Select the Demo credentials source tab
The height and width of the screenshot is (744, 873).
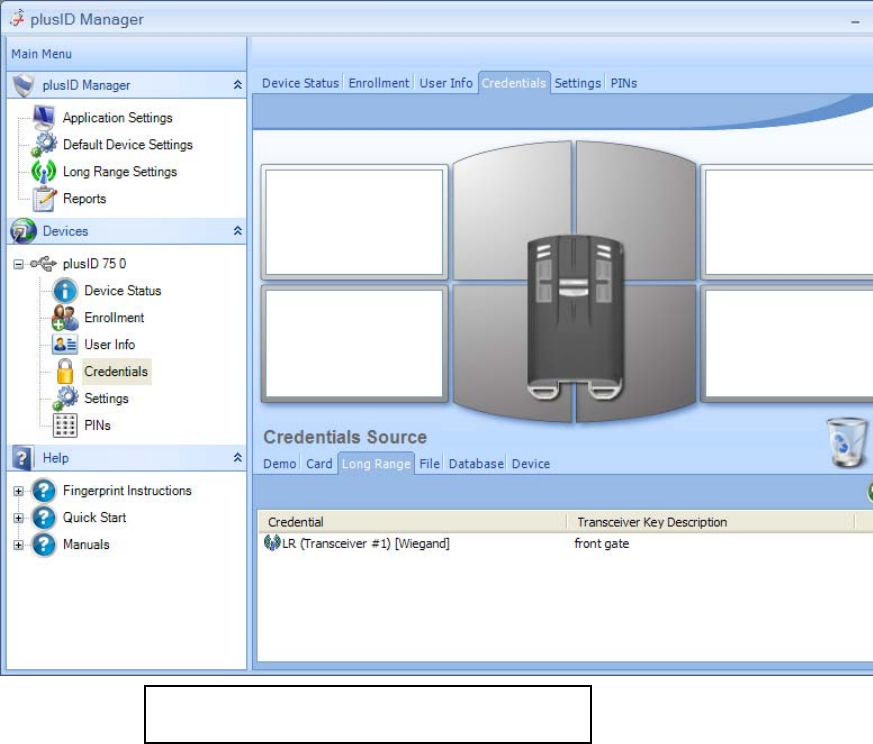coord(279,464)
